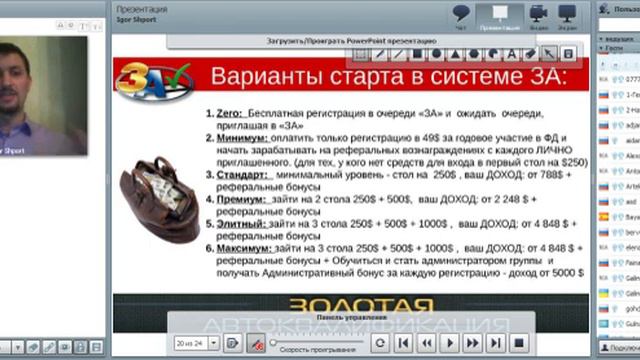The width and height of the screenshot is (640, 360).
Task: Click the underlined word Zero: on slide
Action: click(229, 113)
